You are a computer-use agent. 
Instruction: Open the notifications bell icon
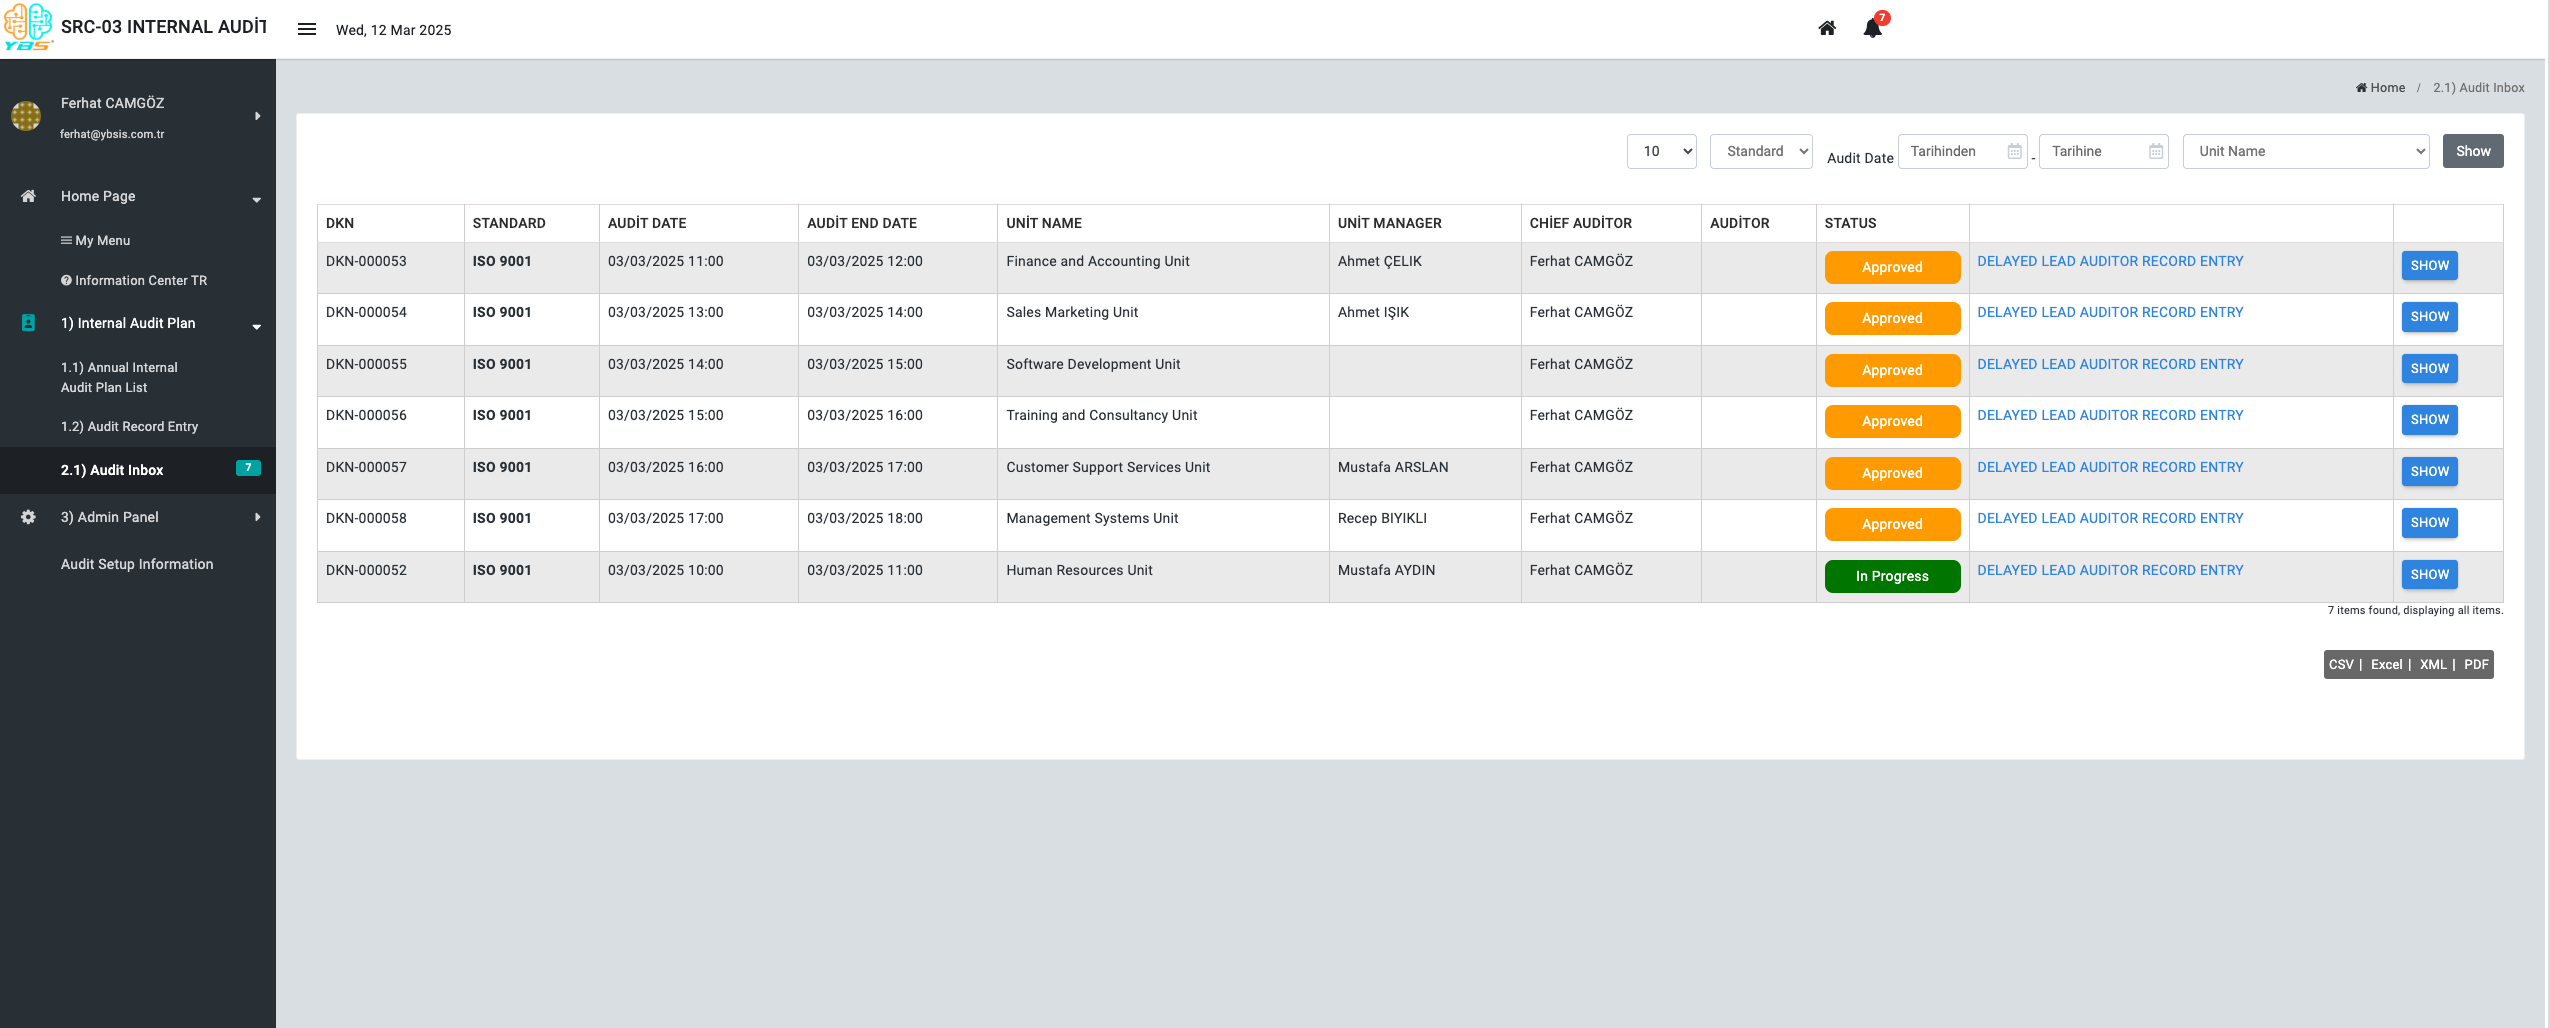coord(1873,28)
